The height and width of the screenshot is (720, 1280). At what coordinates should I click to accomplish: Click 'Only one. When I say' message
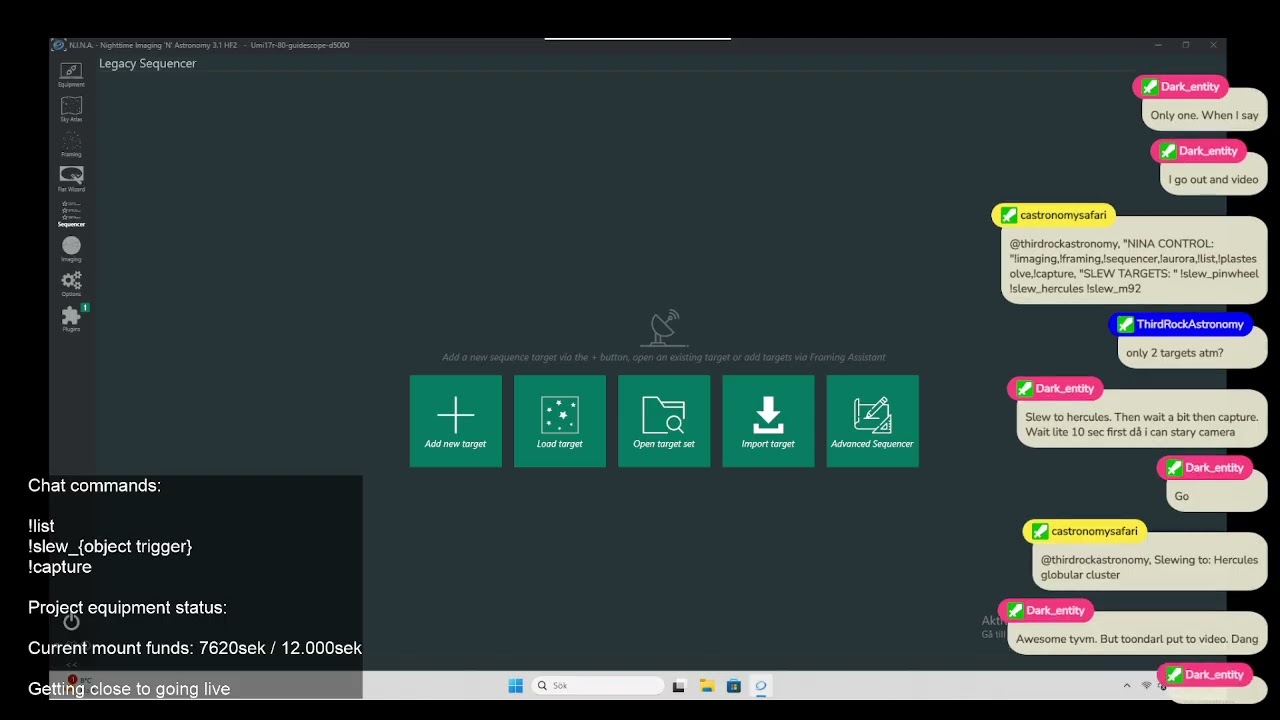pos(1204,115)
